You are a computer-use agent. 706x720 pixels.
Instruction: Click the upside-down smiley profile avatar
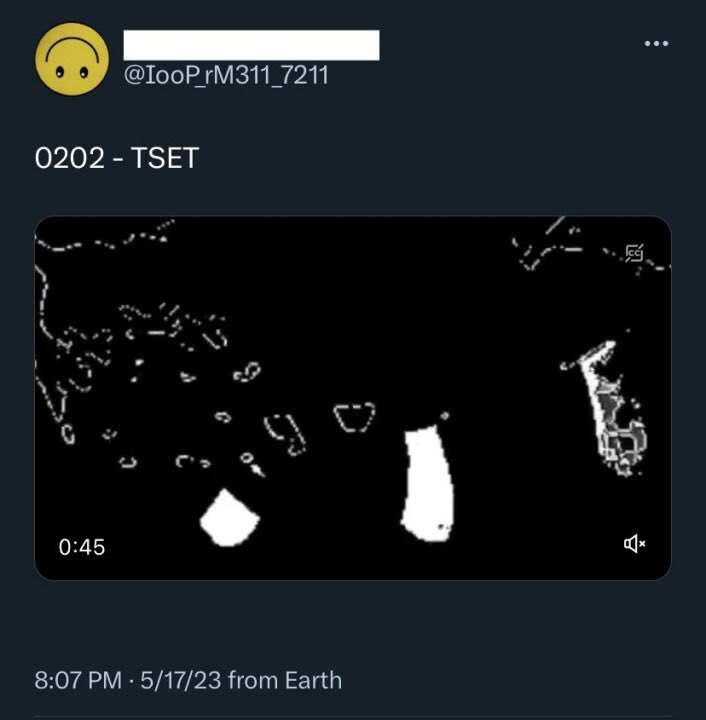point(72,59)
